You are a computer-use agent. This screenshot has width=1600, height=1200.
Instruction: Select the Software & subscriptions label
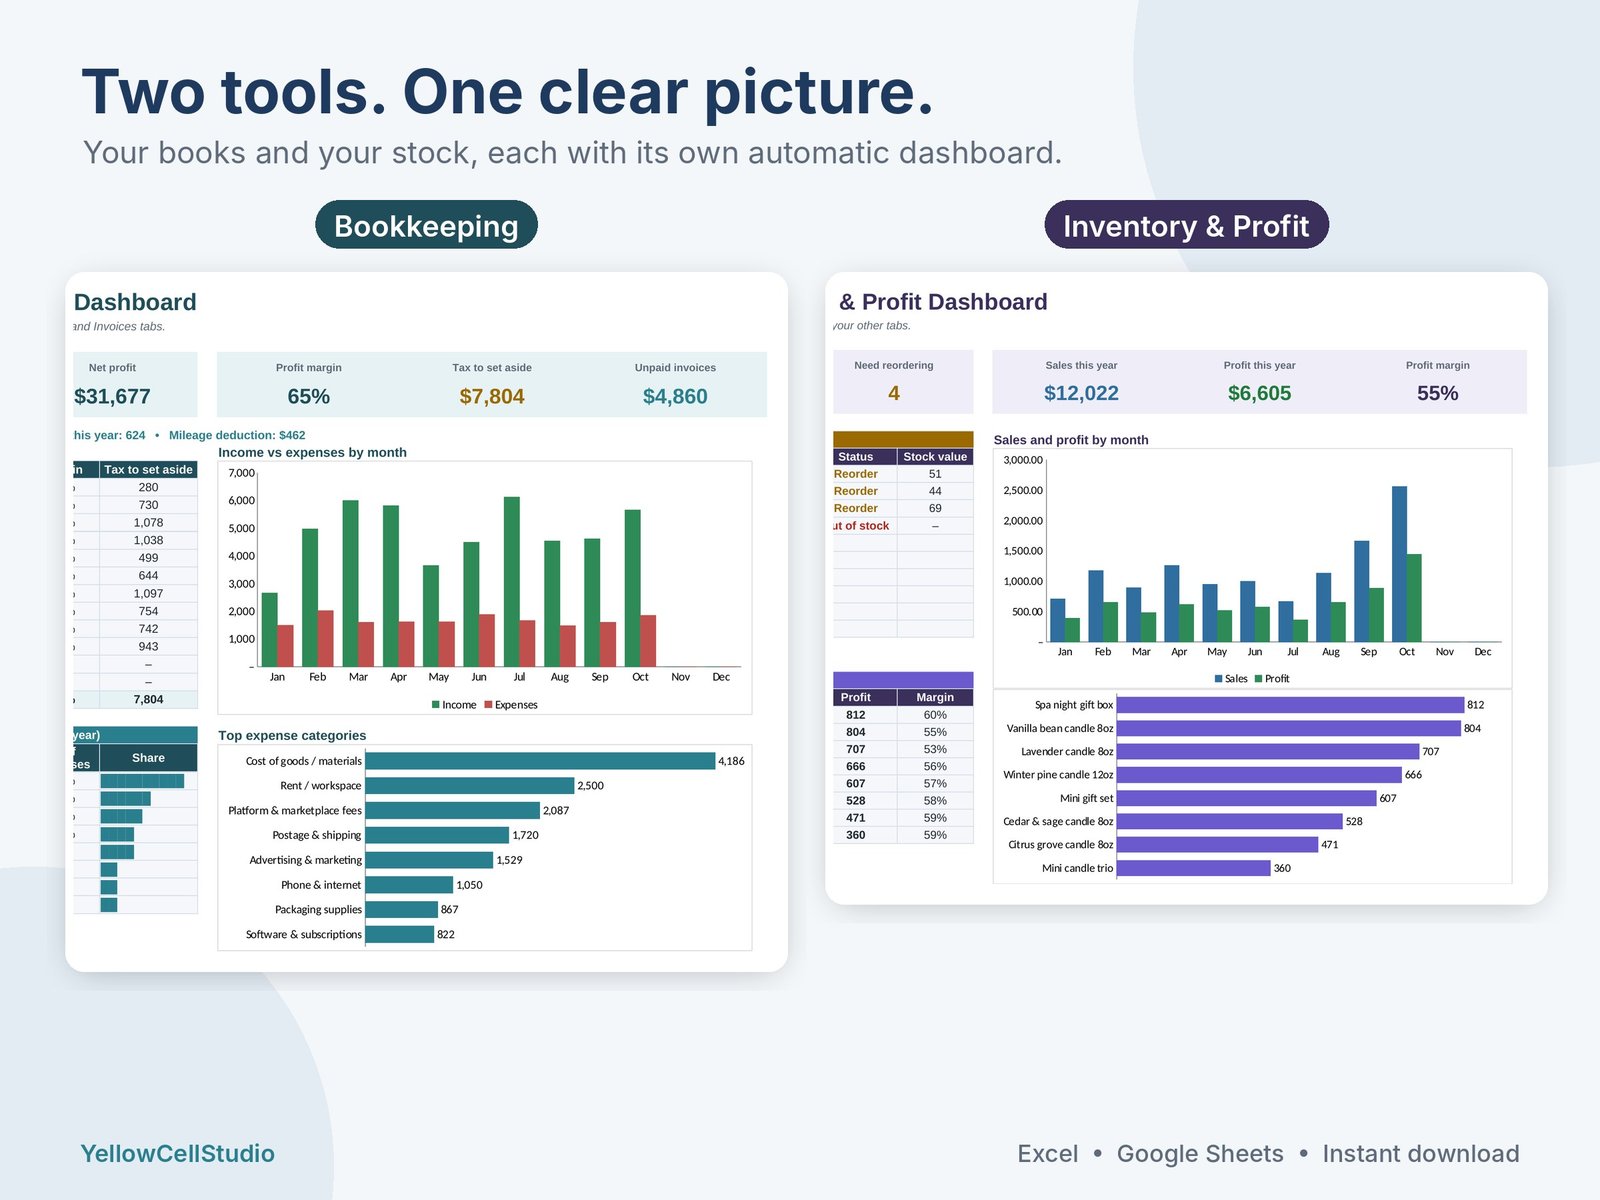pos(304,934)
